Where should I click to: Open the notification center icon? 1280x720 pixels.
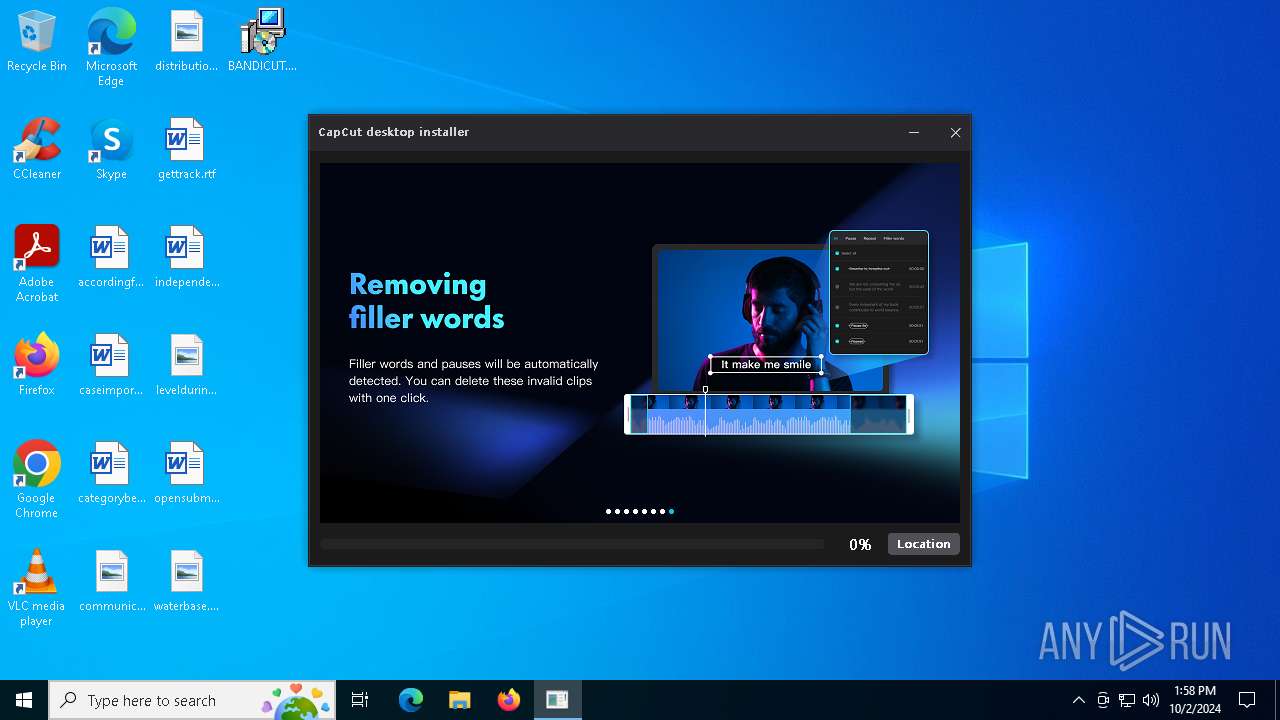[x=1247, y=700]
